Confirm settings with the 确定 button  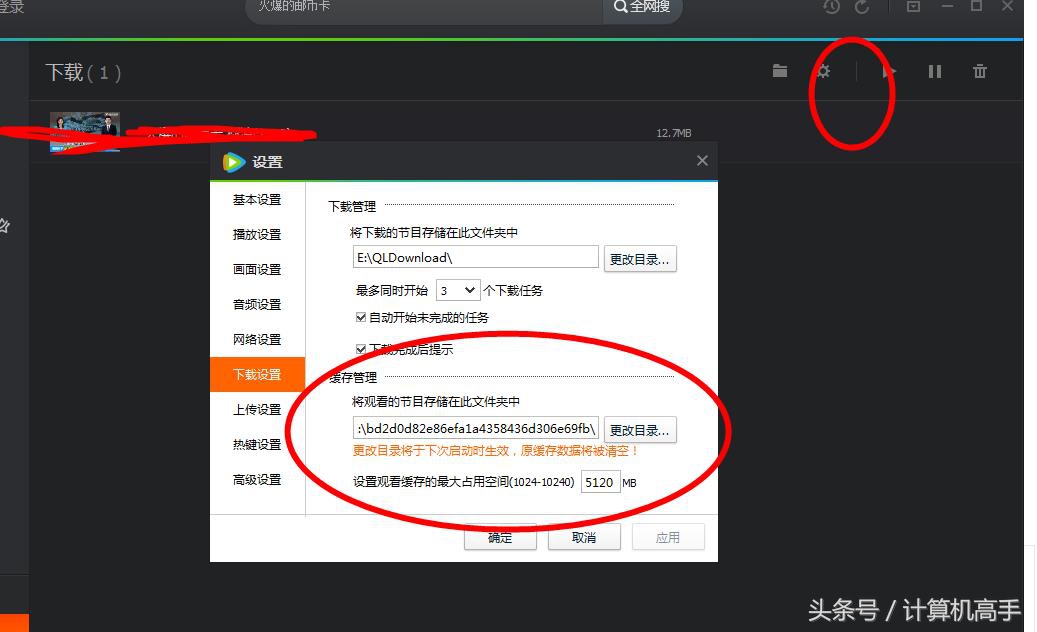500,537
